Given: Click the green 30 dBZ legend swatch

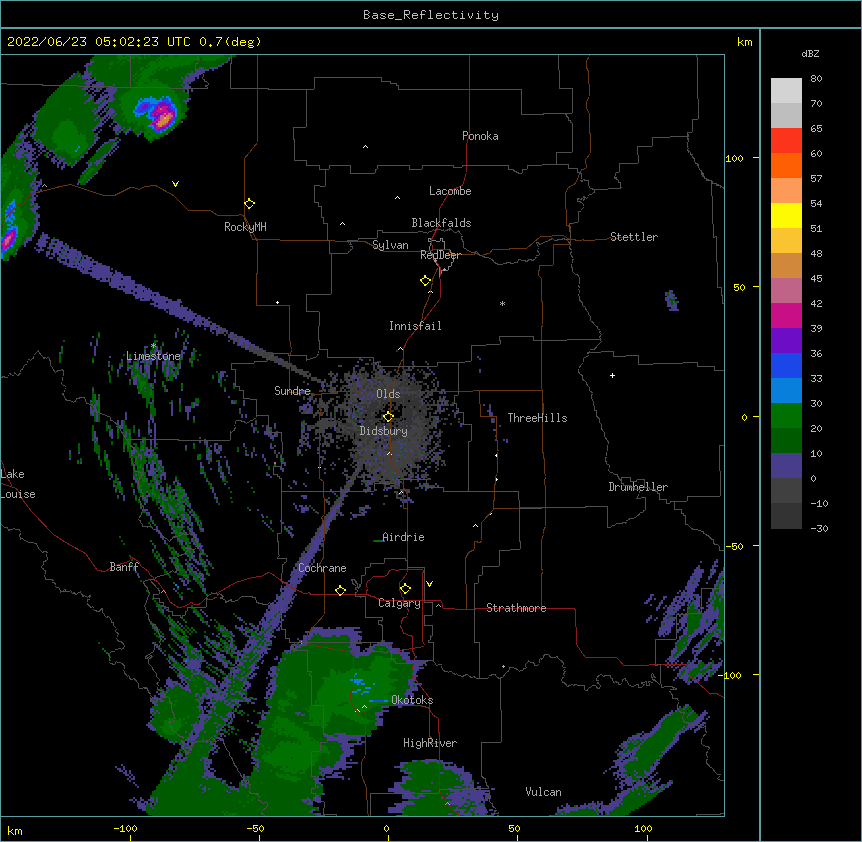Looking at the screenshot, I should [x=786, y=416].
